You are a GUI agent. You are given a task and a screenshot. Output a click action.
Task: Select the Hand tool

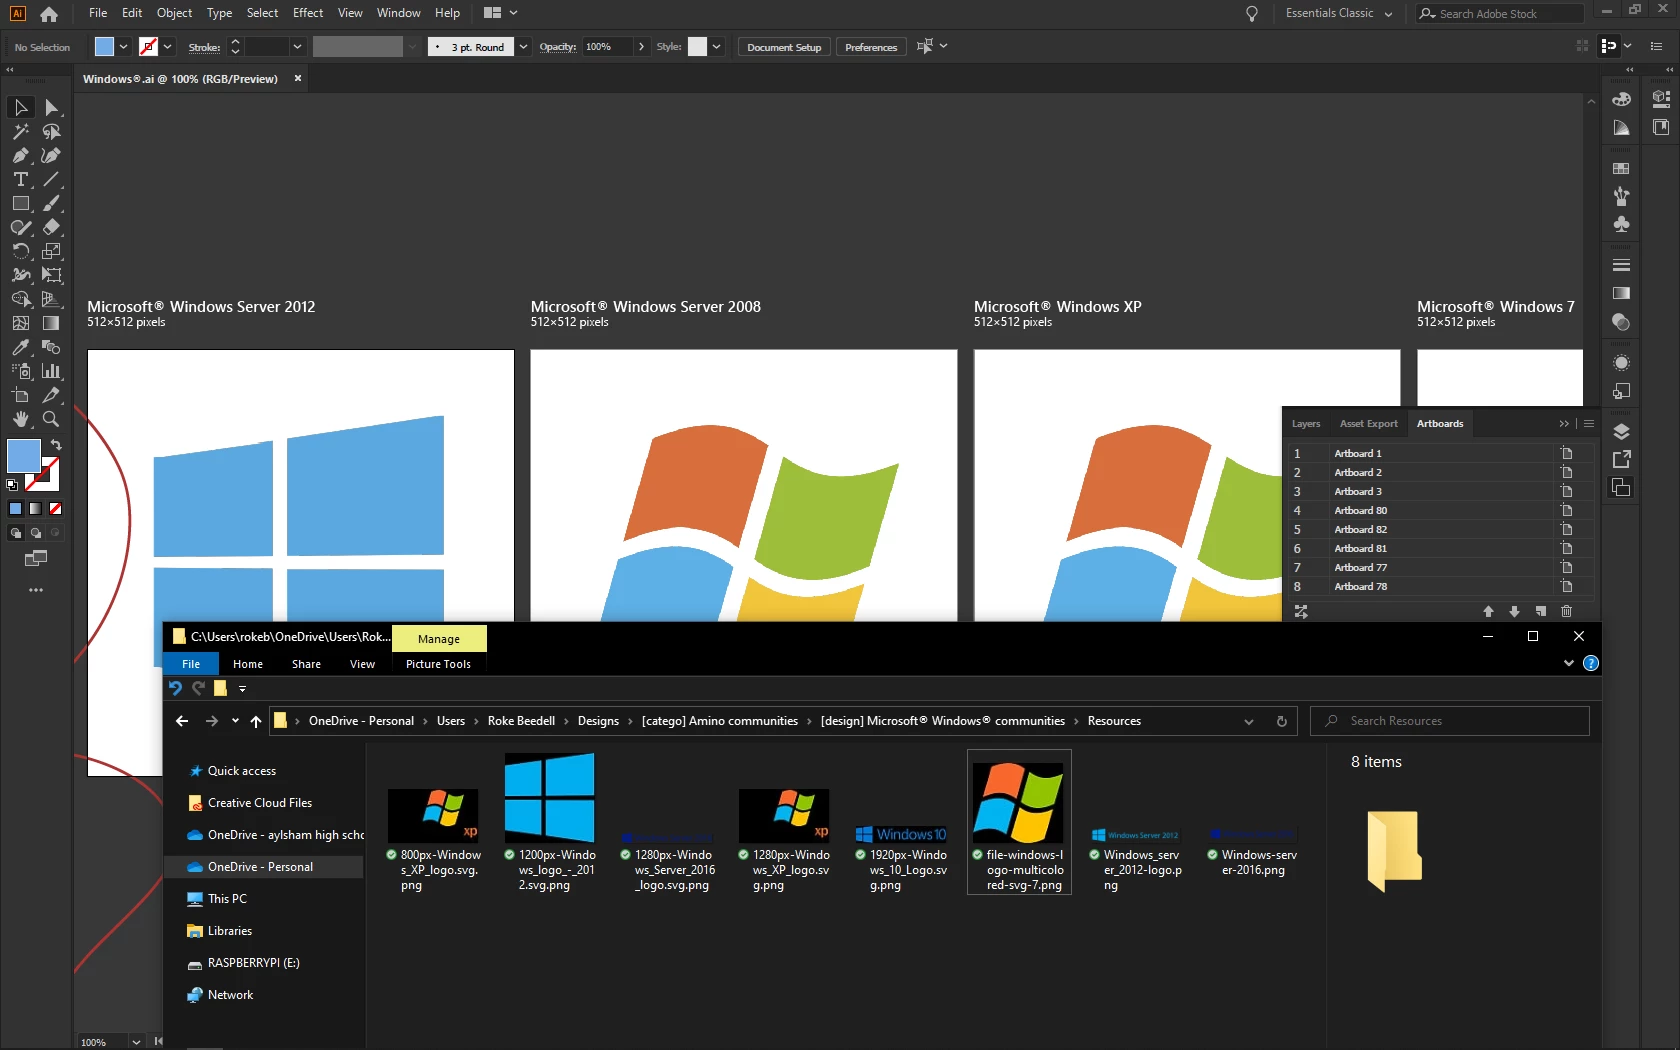pyautogui.click(x=21, y=419)
